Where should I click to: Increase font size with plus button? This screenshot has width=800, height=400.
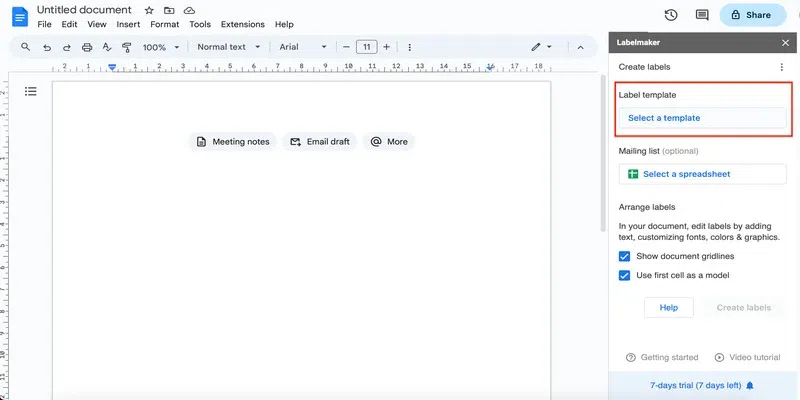pyautogui.click(x=386, y=47)
